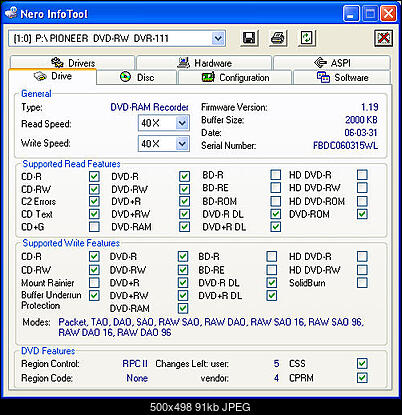Click the DVD-RAM Recorder type text
This screenshot has width=402, height=415.
[x=149, y=107]
